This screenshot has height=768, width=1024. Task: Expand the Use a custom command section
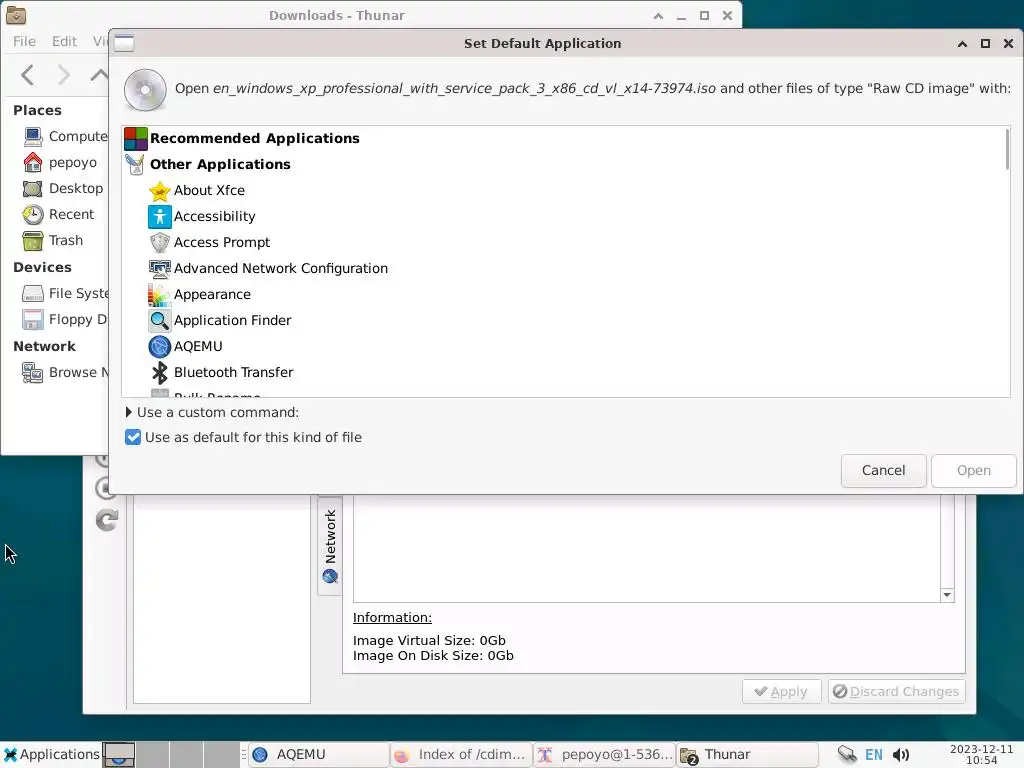pyautogui.click(x=212, y=413)
